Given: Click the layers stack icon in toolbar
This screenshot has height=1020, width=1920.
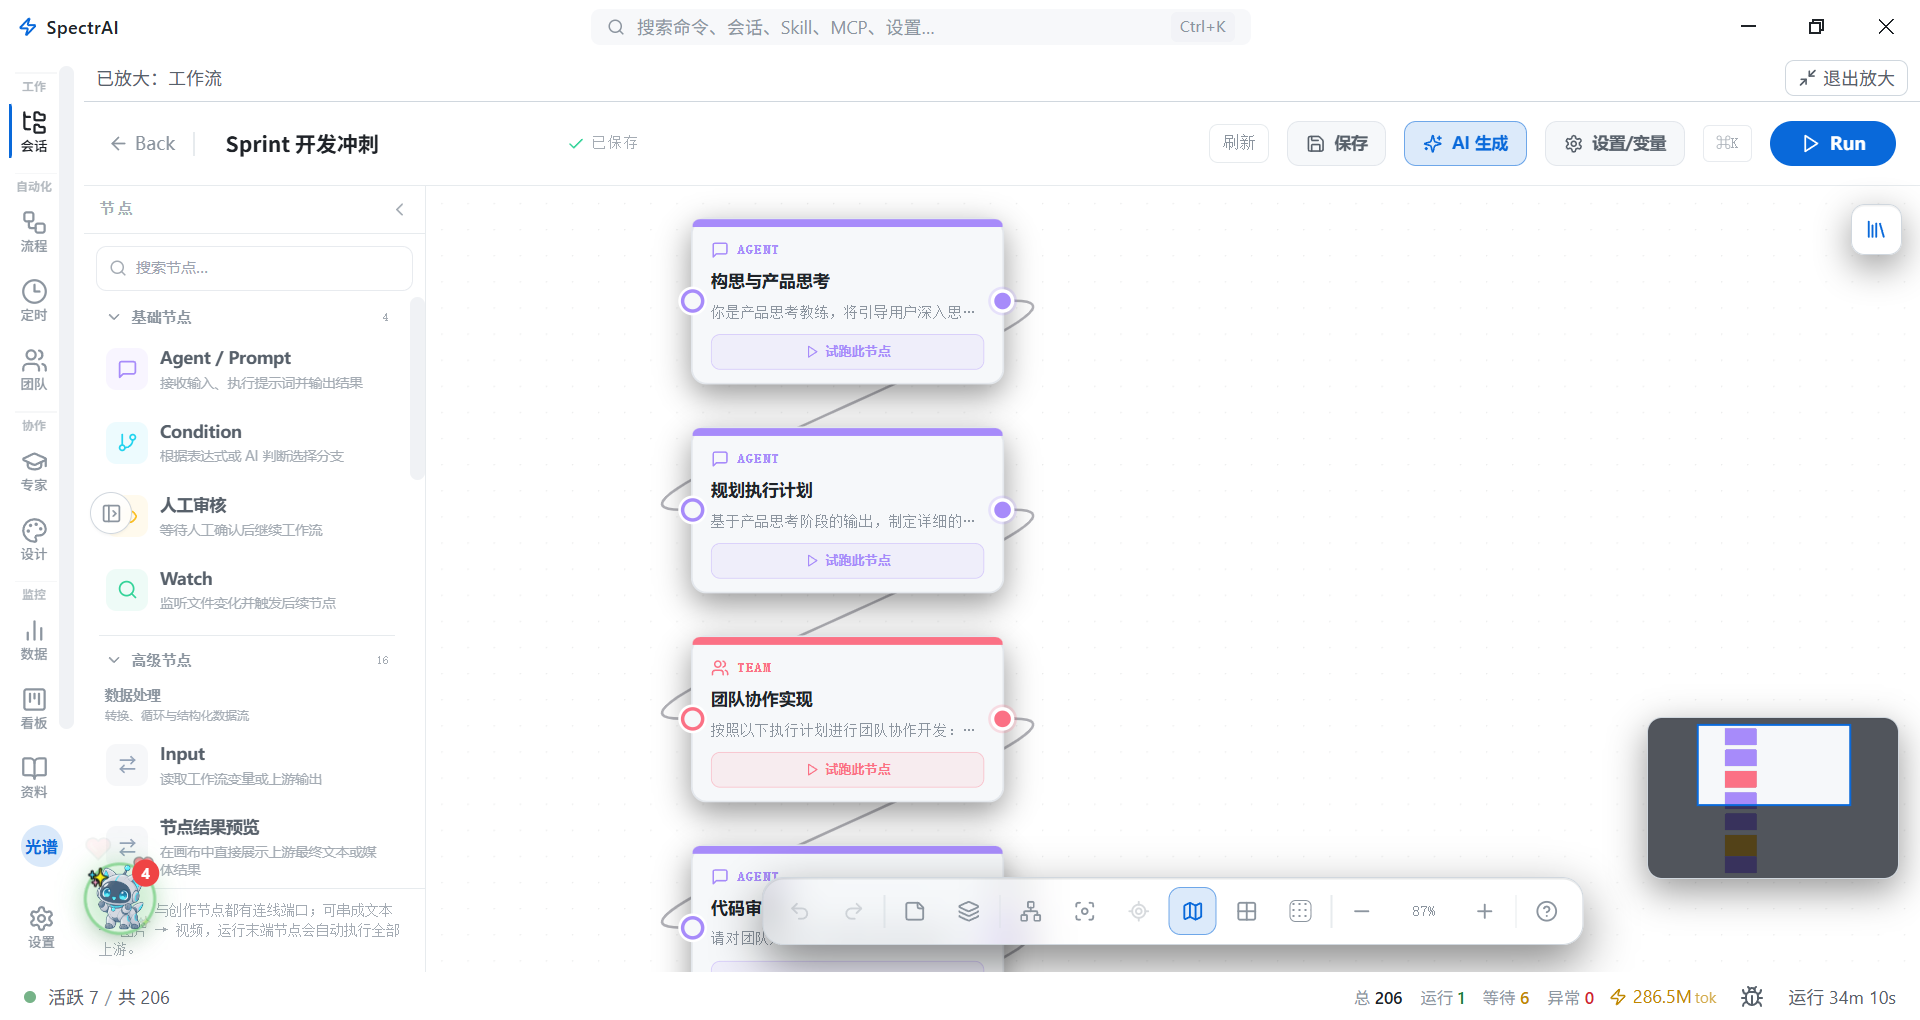Looking at the screenshot, I should coord(969,911).
